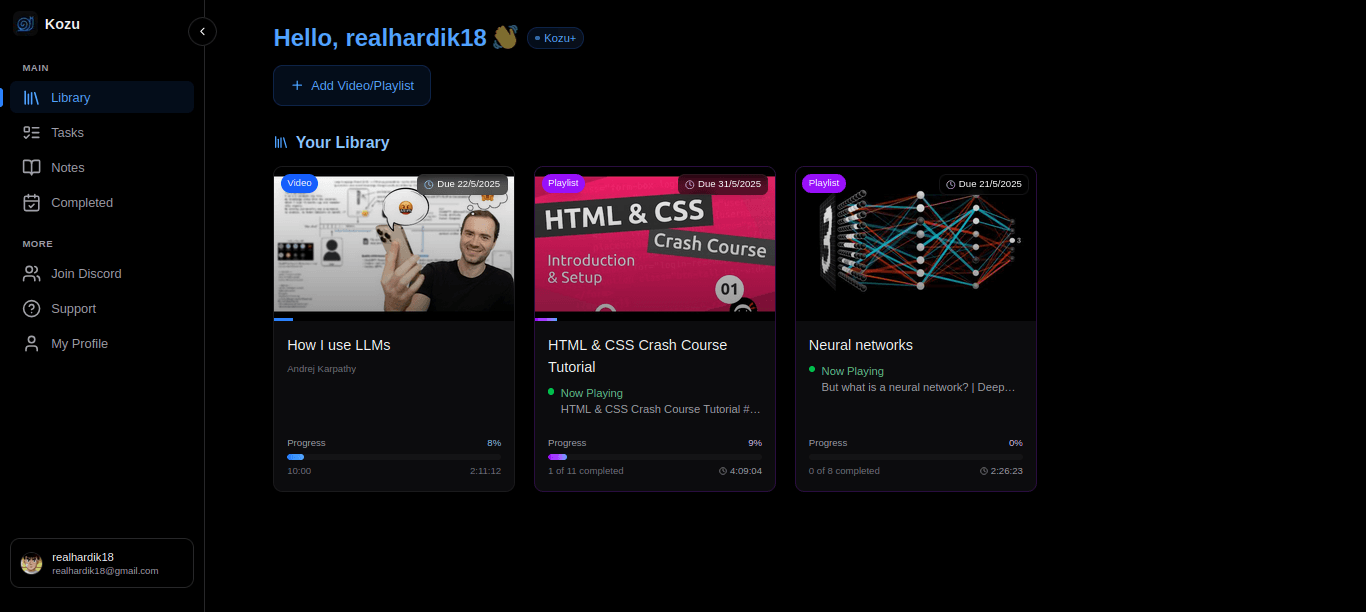Open the Now Playing video on HTML & CSS card

660,408
